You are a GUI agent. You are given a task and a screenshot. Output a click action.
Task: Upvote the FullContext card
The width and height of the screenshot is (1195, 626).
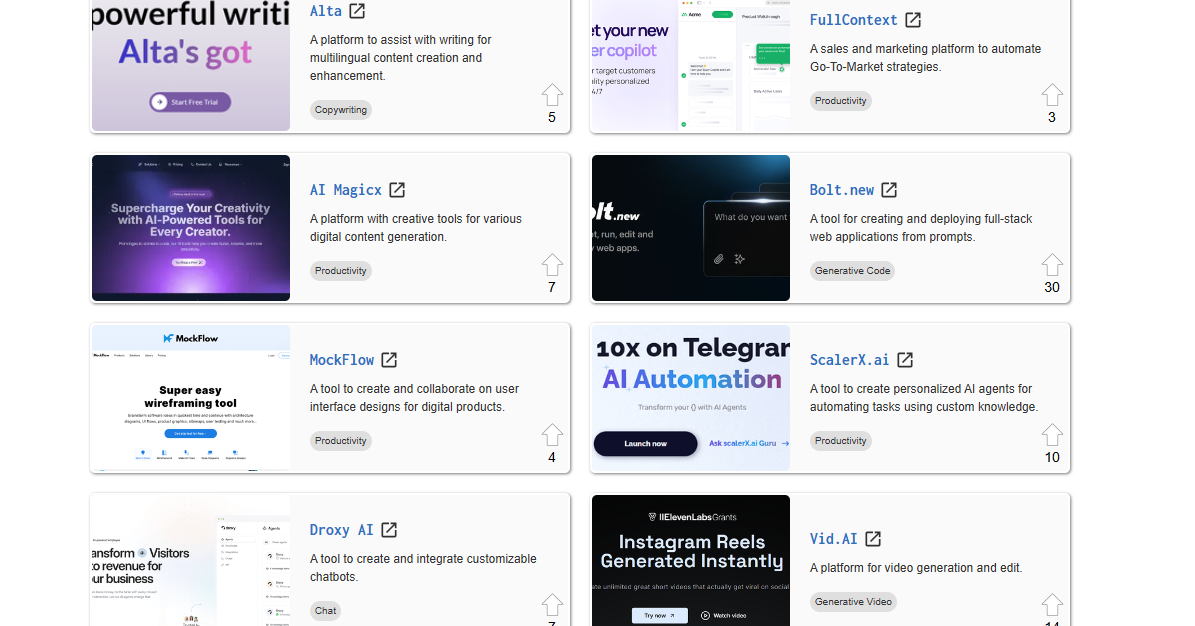point(1052,95)
